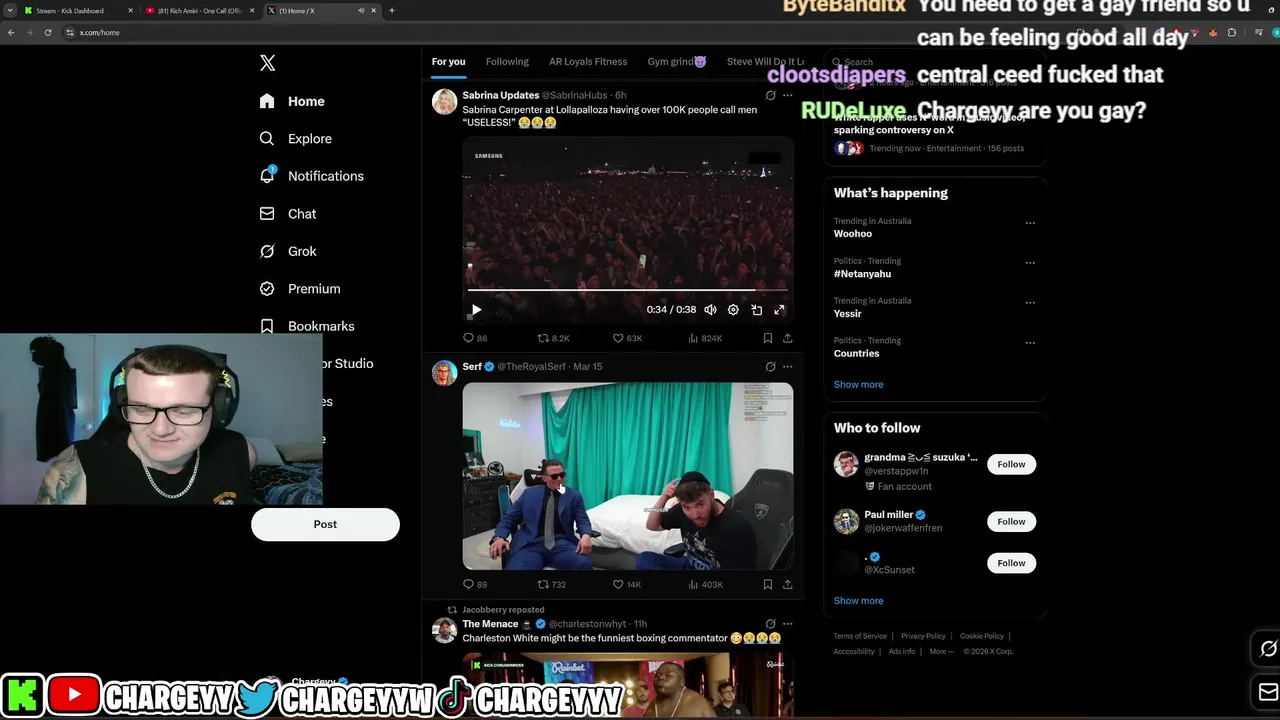Follow Paul miller
Image resolution: width=1280 pixels, height=720 pixels.
[1011, 521]
